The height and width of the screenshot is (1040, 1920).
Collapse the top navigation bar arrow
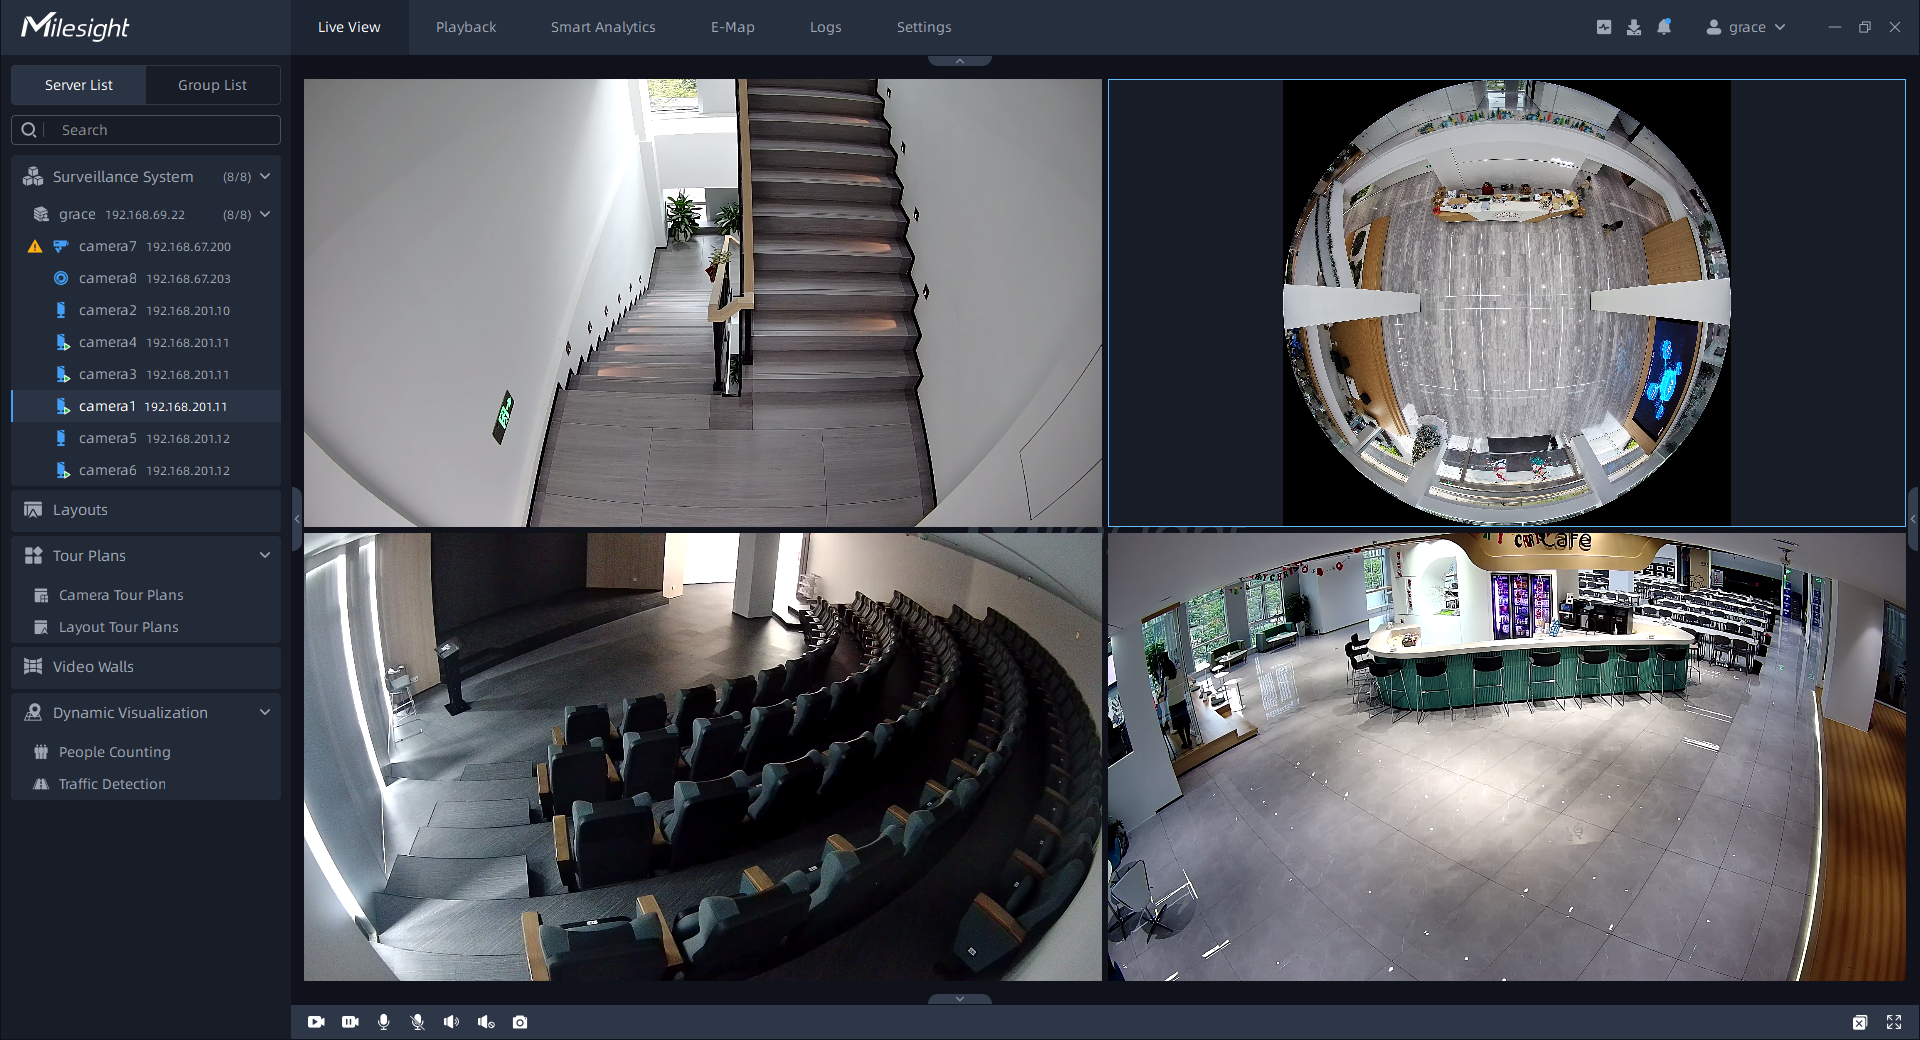pos(960,61)
